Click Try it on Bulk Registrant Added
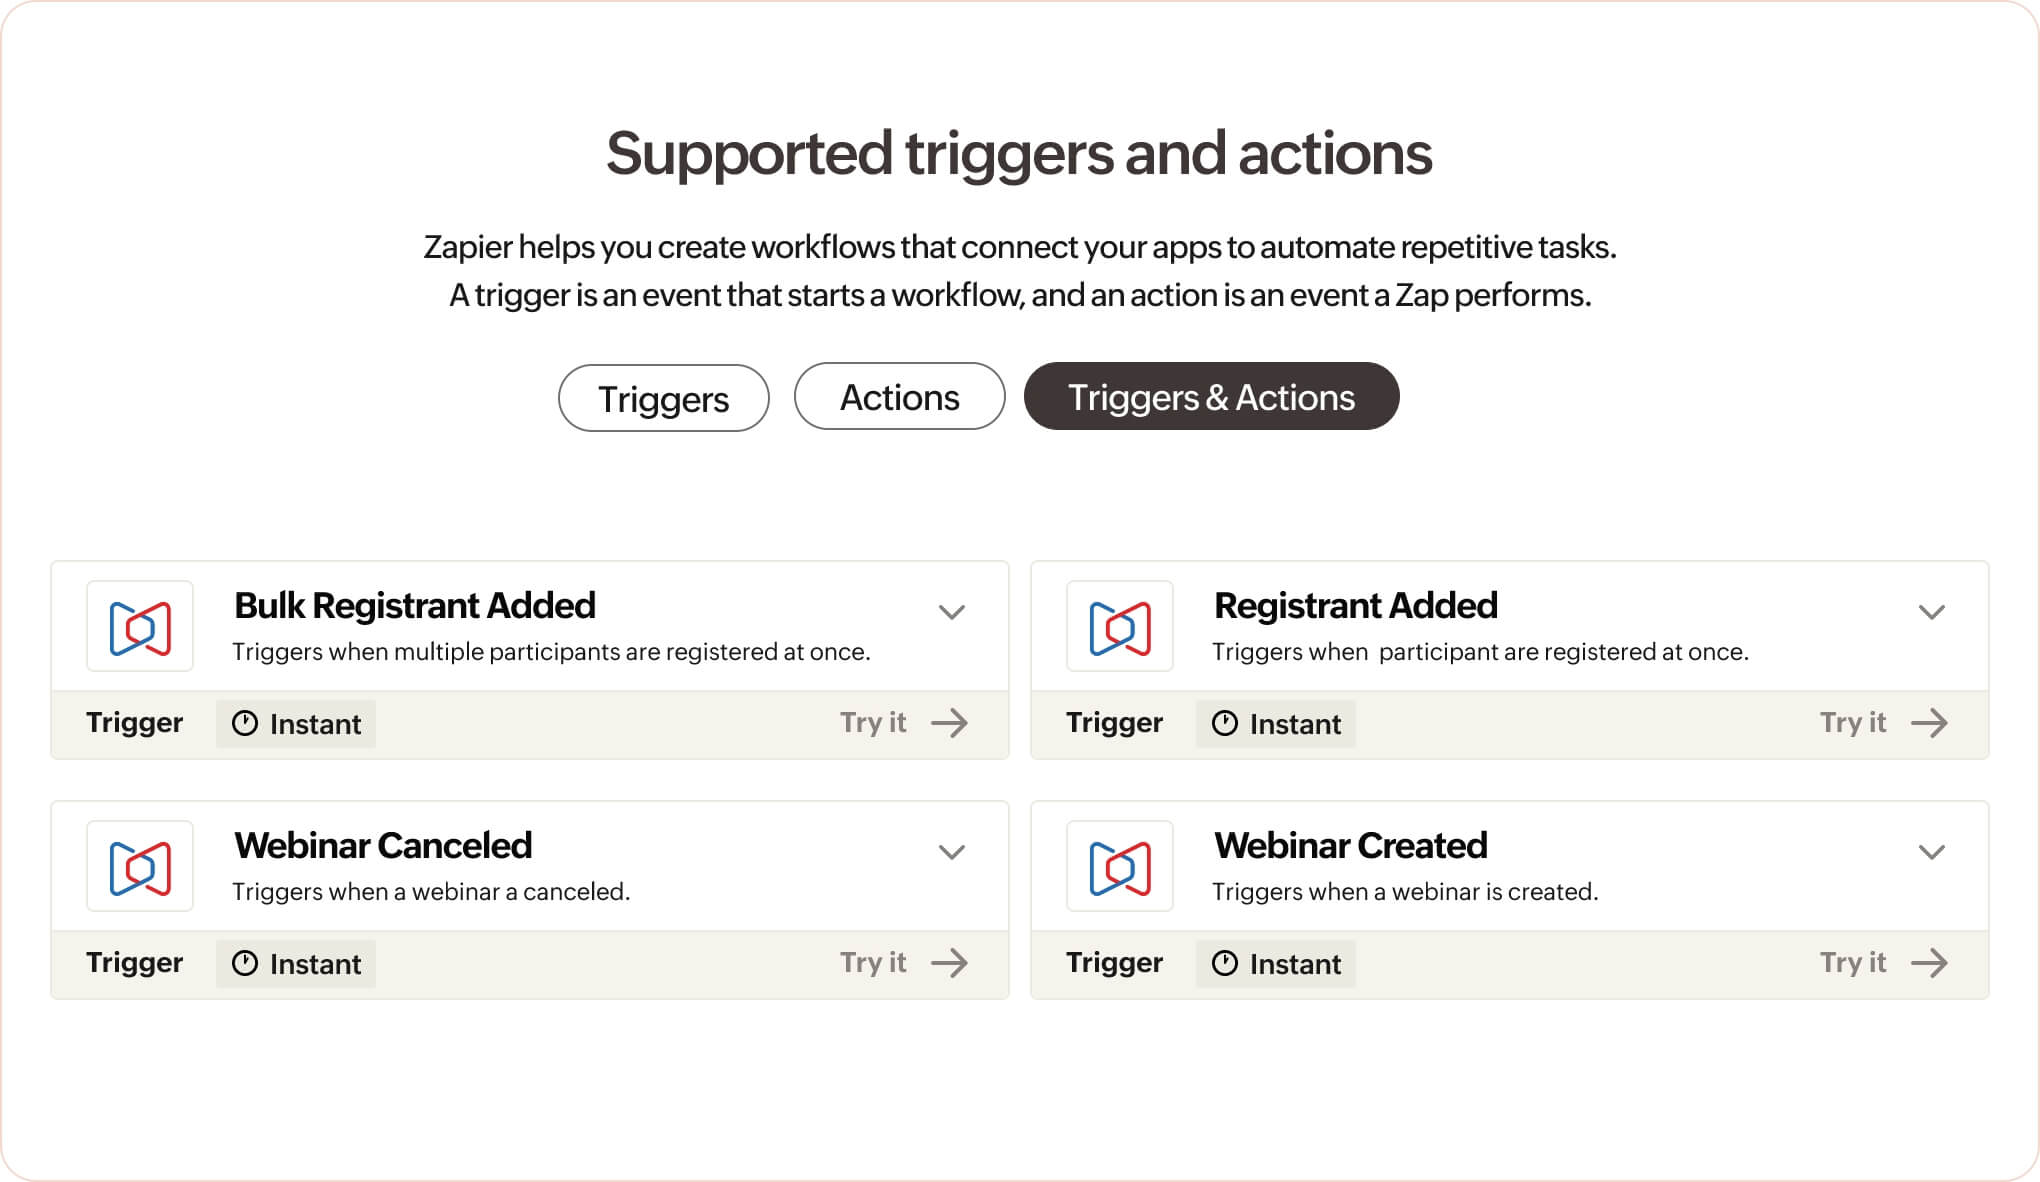 [873, 722]
